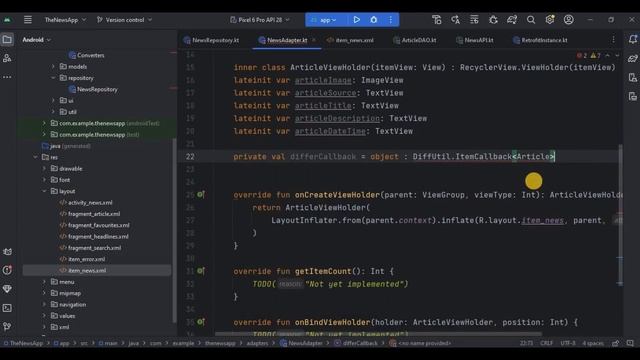This screenshot has height=360, width=640.
Task: Select fragment_headlines.xml in tree
Action: pyautogui.click(x=94, y=237)
